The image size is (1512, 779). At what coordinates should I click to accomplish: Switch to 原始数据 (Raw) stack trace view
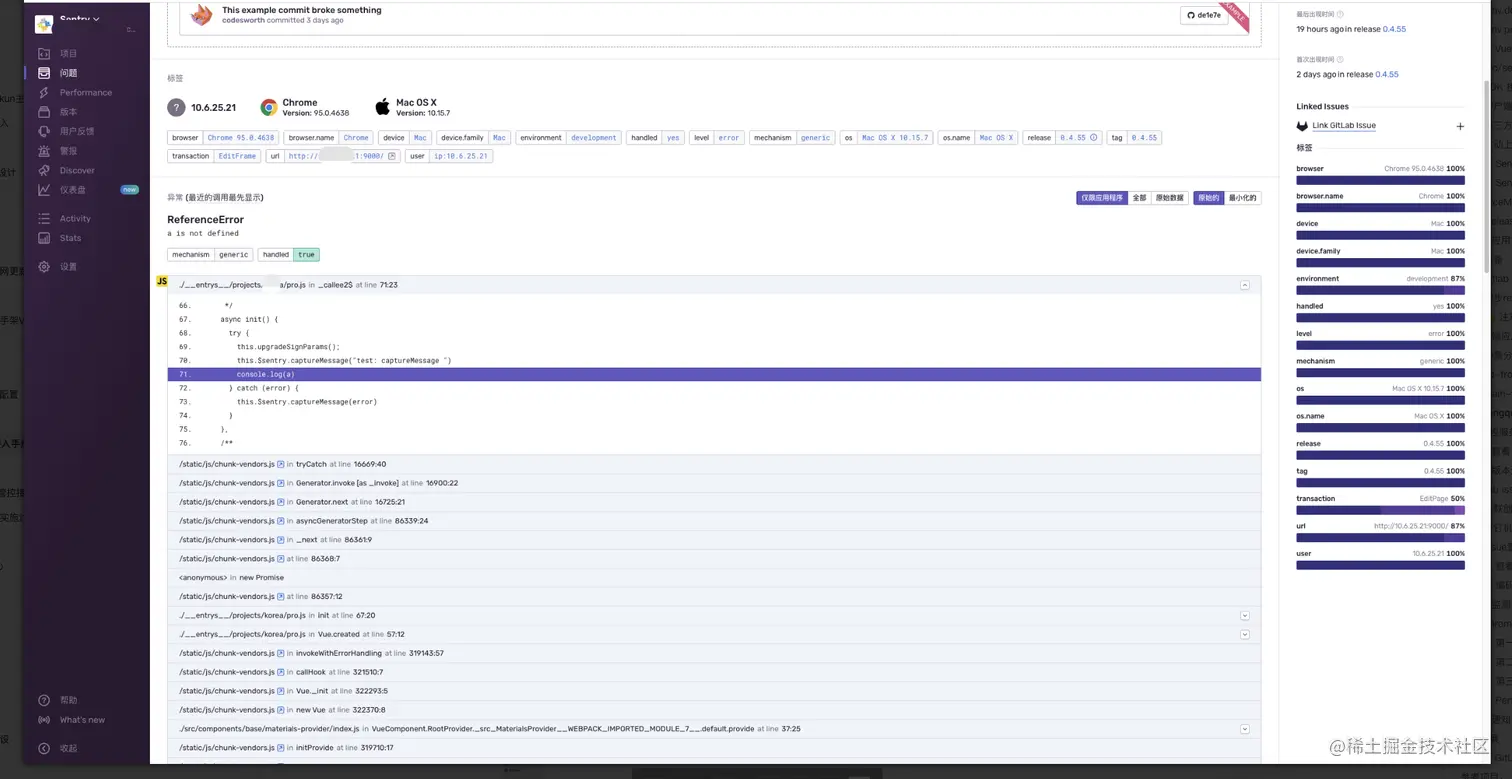coord(1169,198)
